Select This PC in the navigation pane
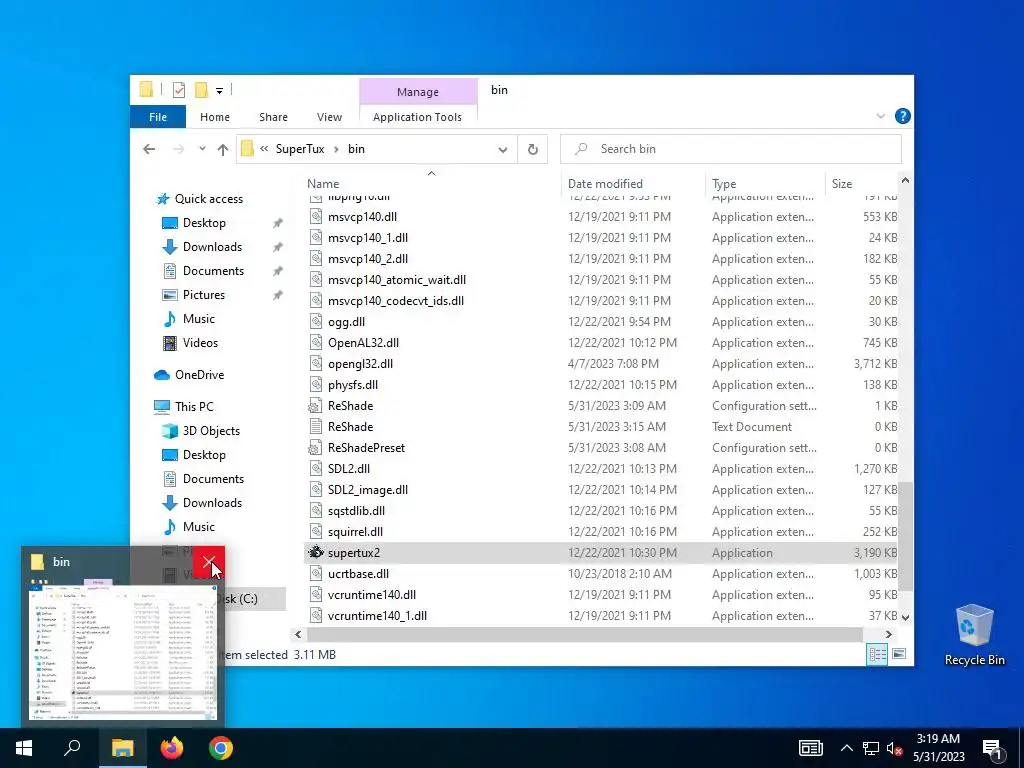1024x768 pixels. click(x=194, y=407)
